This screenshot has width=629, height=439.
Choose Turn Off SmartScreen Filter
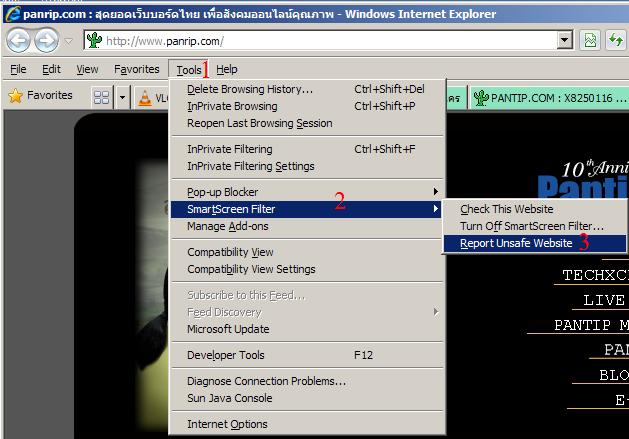coord(535,226)
